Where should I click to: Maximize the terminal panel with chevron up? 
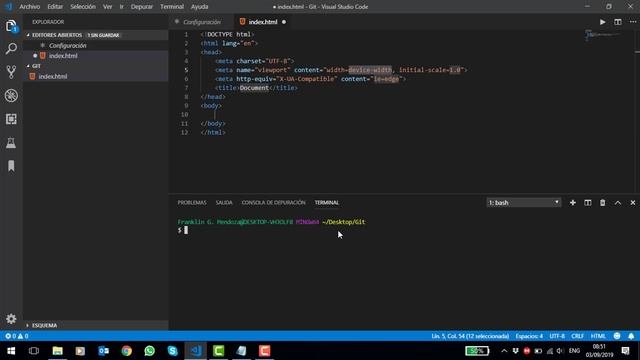coord(618,202)
